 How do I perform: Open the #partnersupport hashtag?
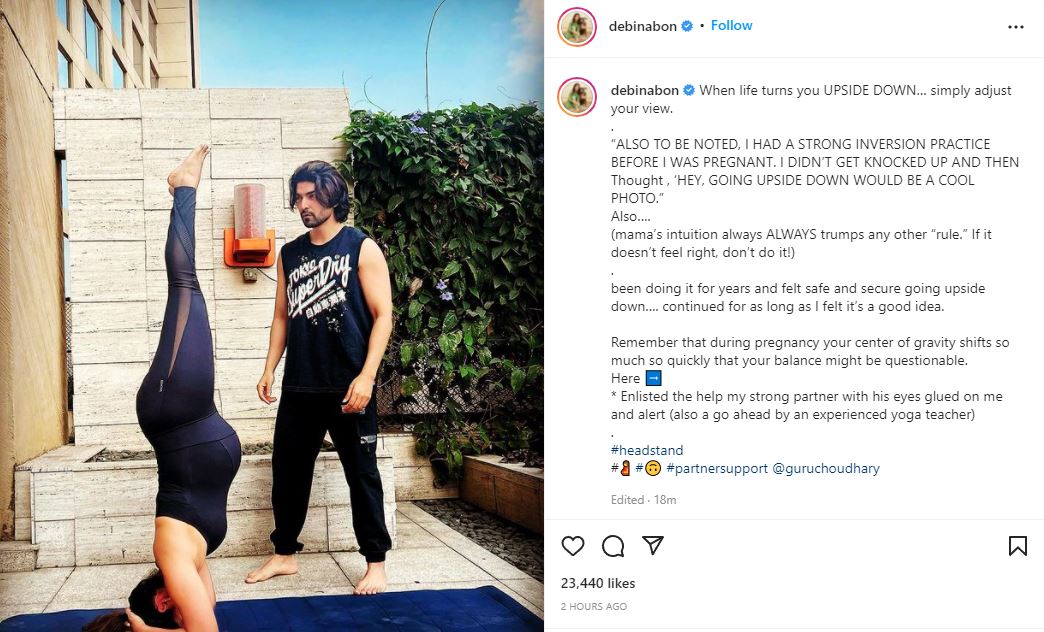[x=716, y=468]
